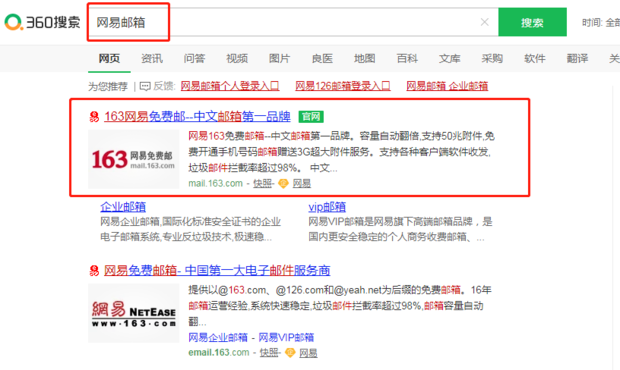The height and width of the screenshot is (370, 620).
Task: Switch to the 翻译 tab
Action: tap(577, 59)
